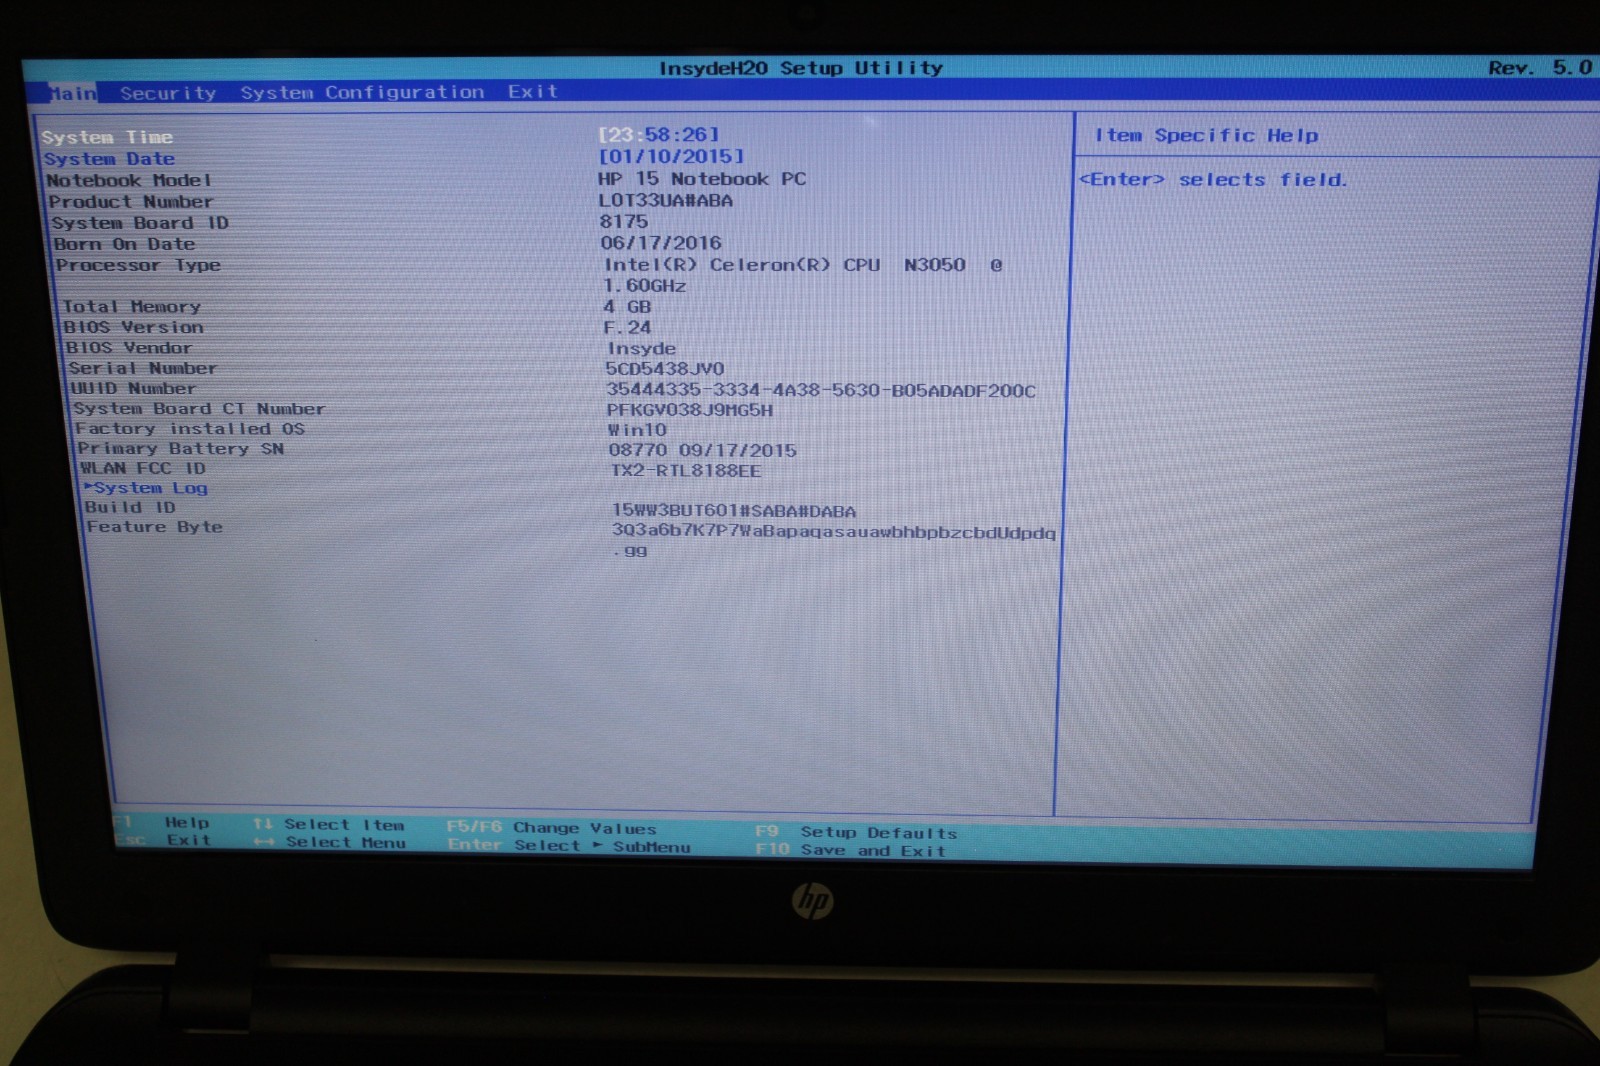The image size is (1600, 1066).
Task: Select the Win10 factory OS value
Action: point(637,430)
